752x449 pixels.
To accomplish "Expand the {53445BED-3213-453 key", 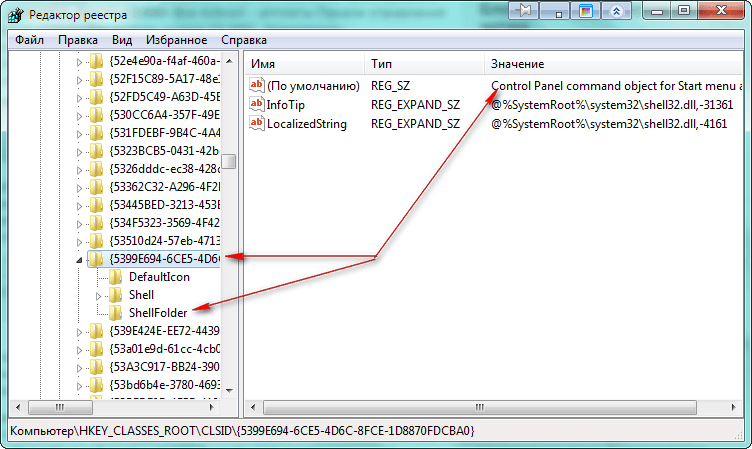I will click(x=79, y=206).
